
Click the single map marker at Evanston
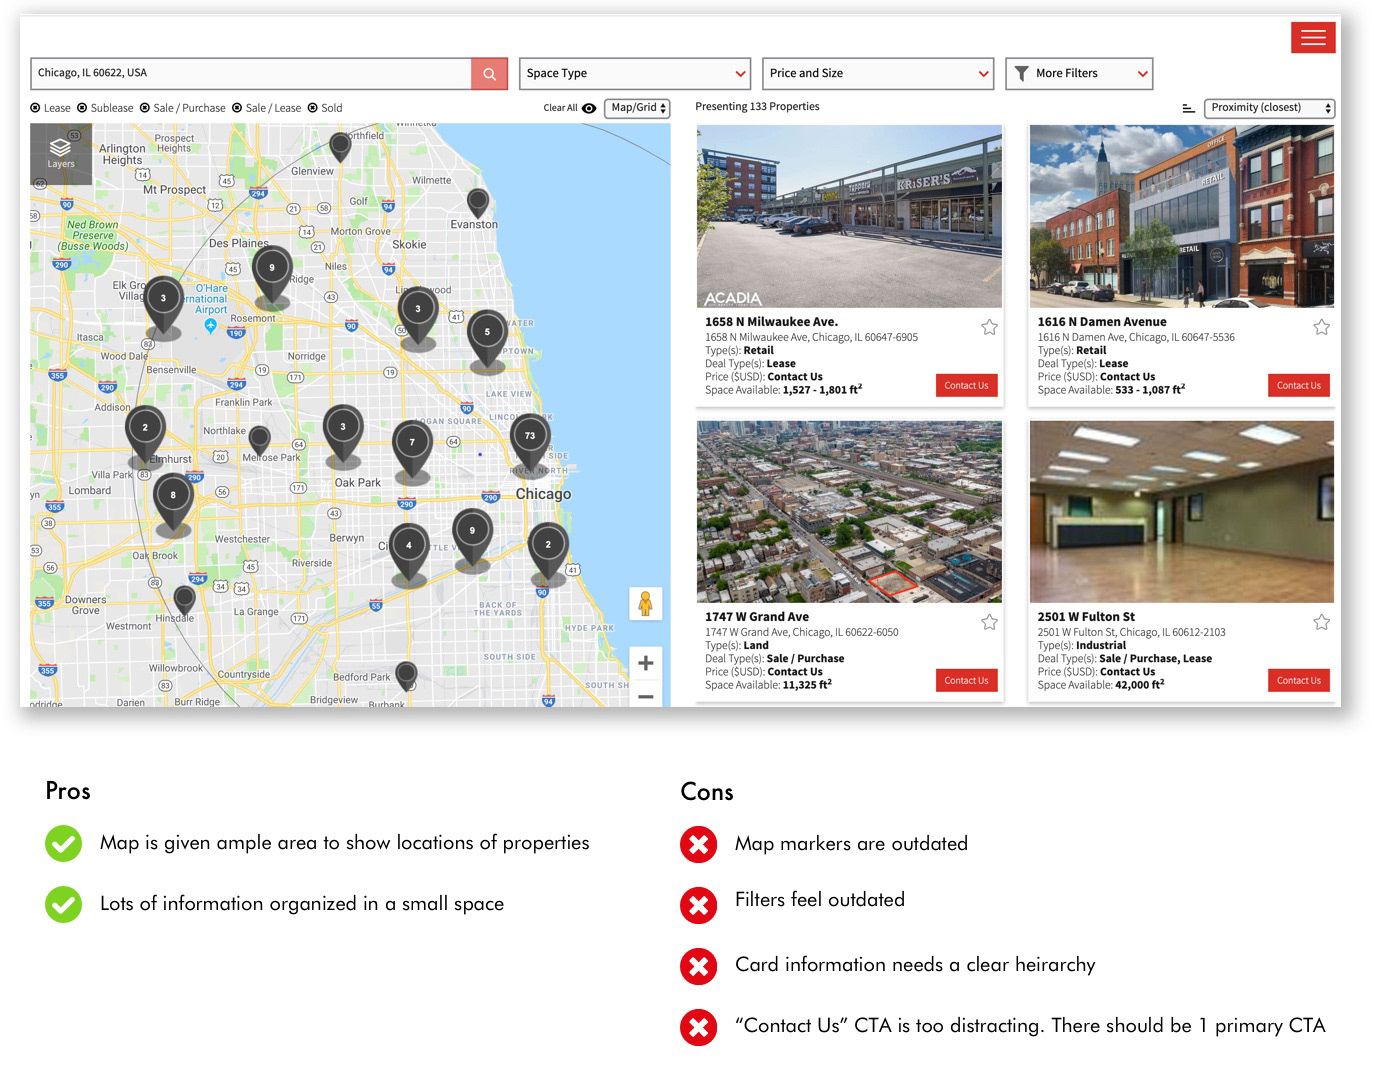[x=478, y=202]
